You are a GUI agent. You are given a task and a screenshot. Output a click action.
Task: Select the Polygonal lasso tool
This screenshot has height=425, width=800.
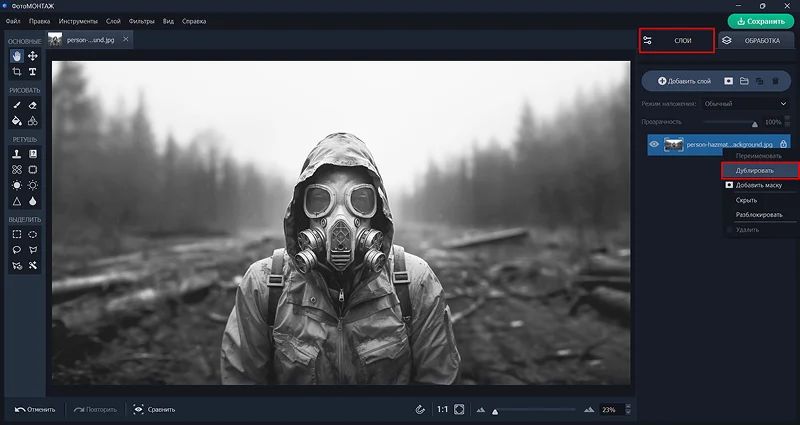pyautogui.click(x=33, y=250)
